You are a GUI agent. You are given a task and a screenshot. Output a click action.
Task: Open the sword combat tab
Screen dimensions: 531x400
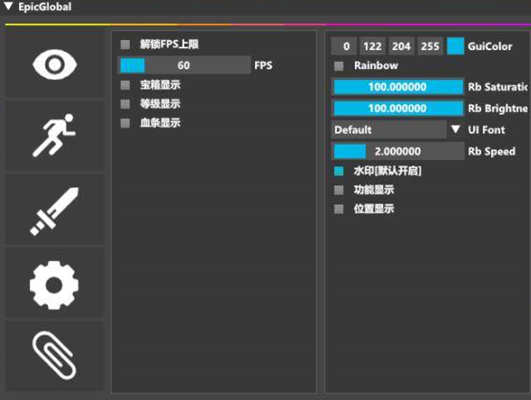pos(55,210)
